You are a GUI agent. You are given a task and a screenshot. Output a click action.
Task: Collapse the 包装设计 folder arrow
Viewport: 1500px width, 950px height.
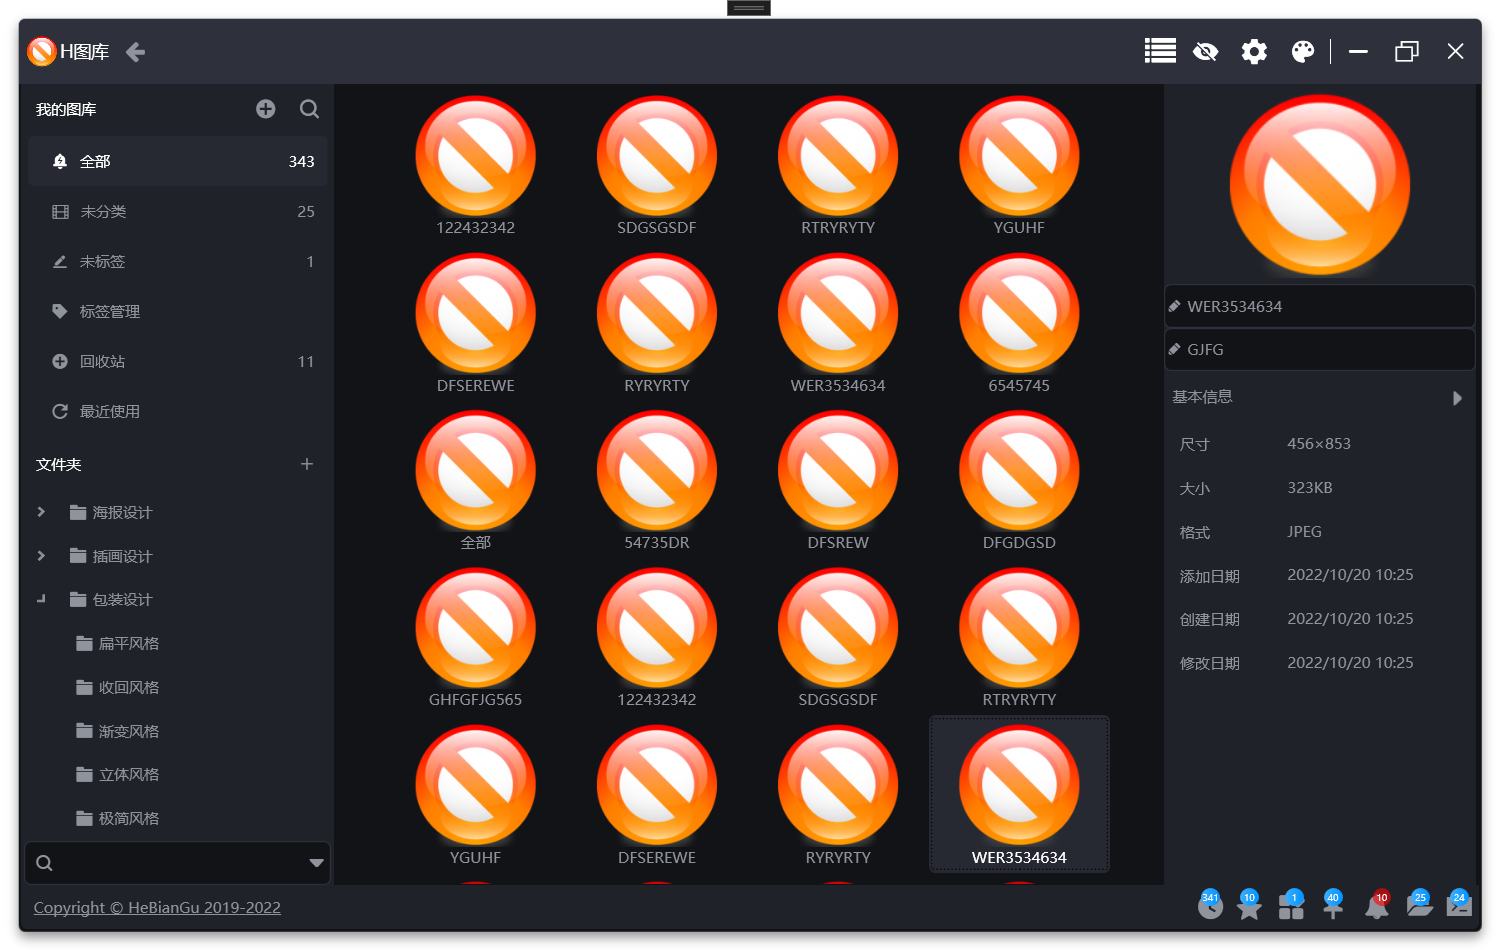(x=41, y=599)
